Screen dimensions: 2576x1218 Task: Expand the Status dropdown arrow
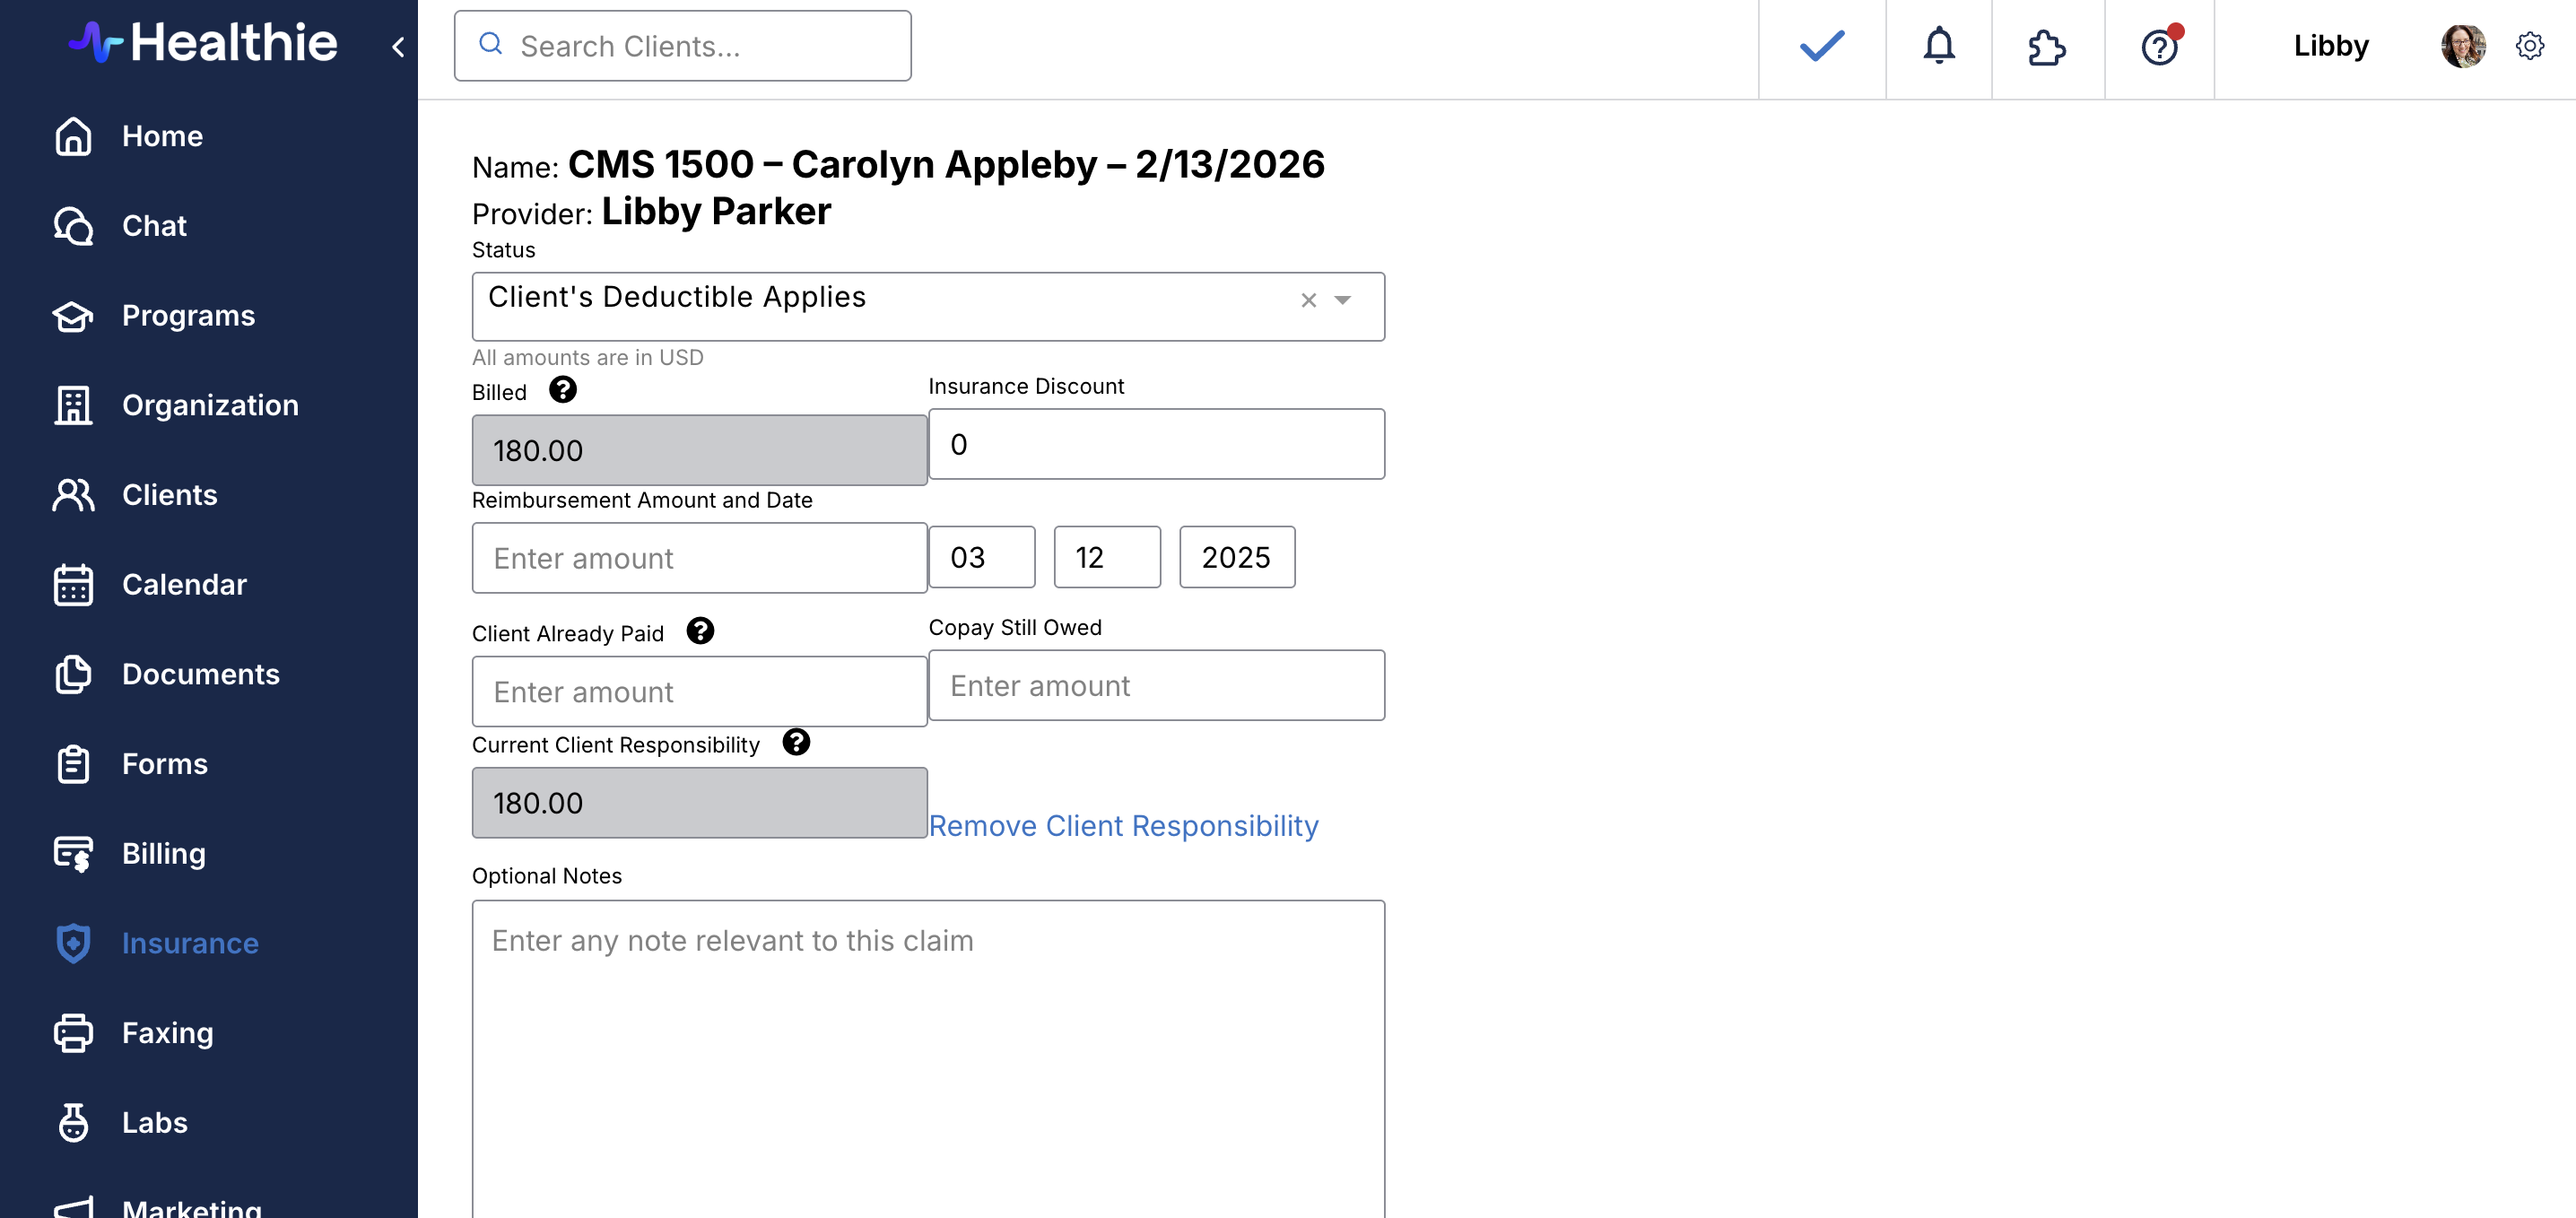(x=1343, y=300)
